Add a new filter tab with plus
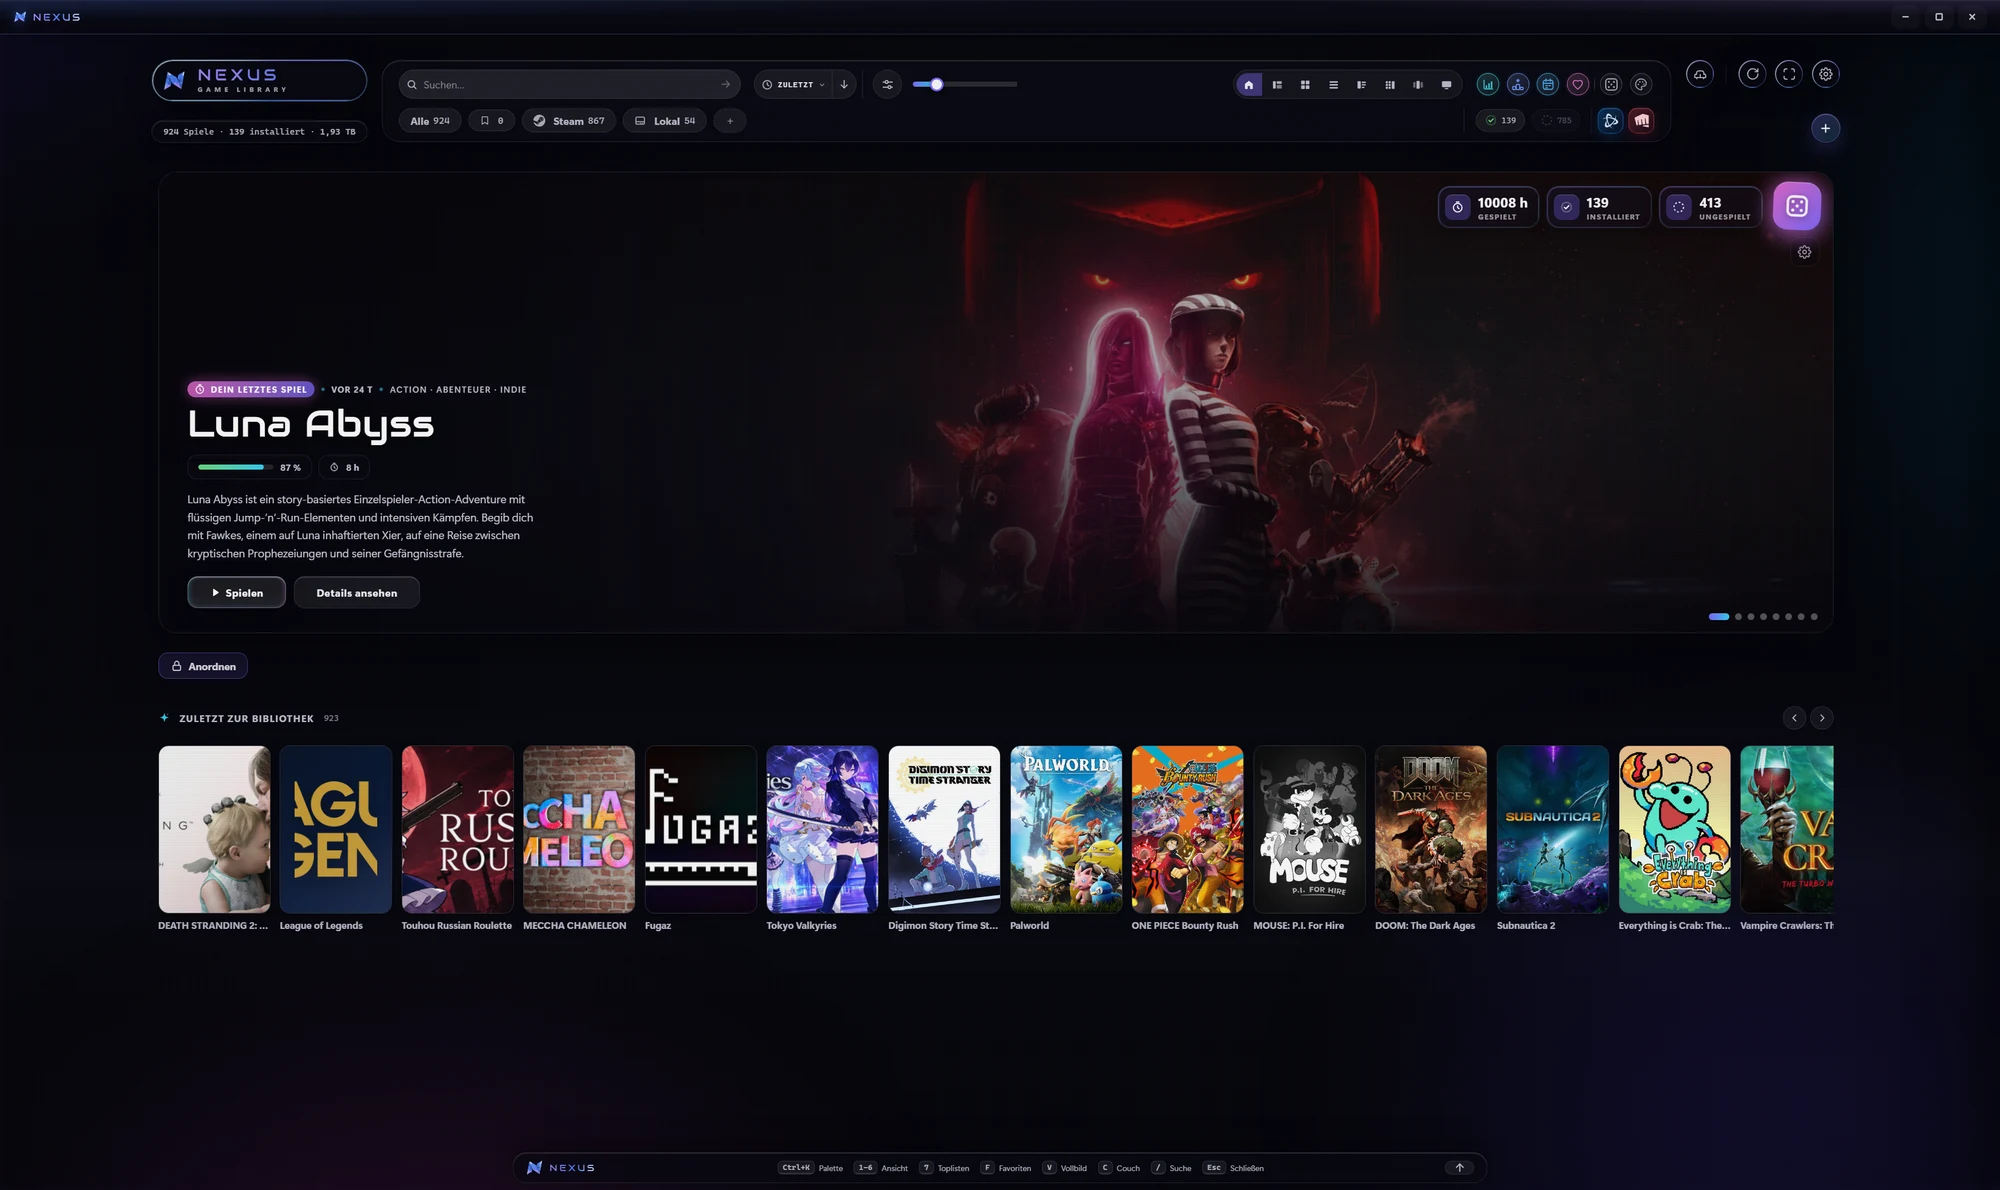The height and width of the screenshot is (1190, 2000). pos(730,121)
